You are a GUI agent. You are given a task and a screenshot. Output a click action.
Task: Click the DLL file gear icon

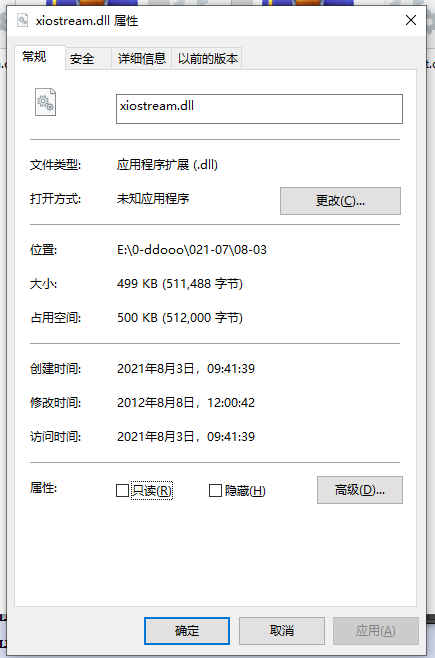pyautogui.click(x=45, y=102)
